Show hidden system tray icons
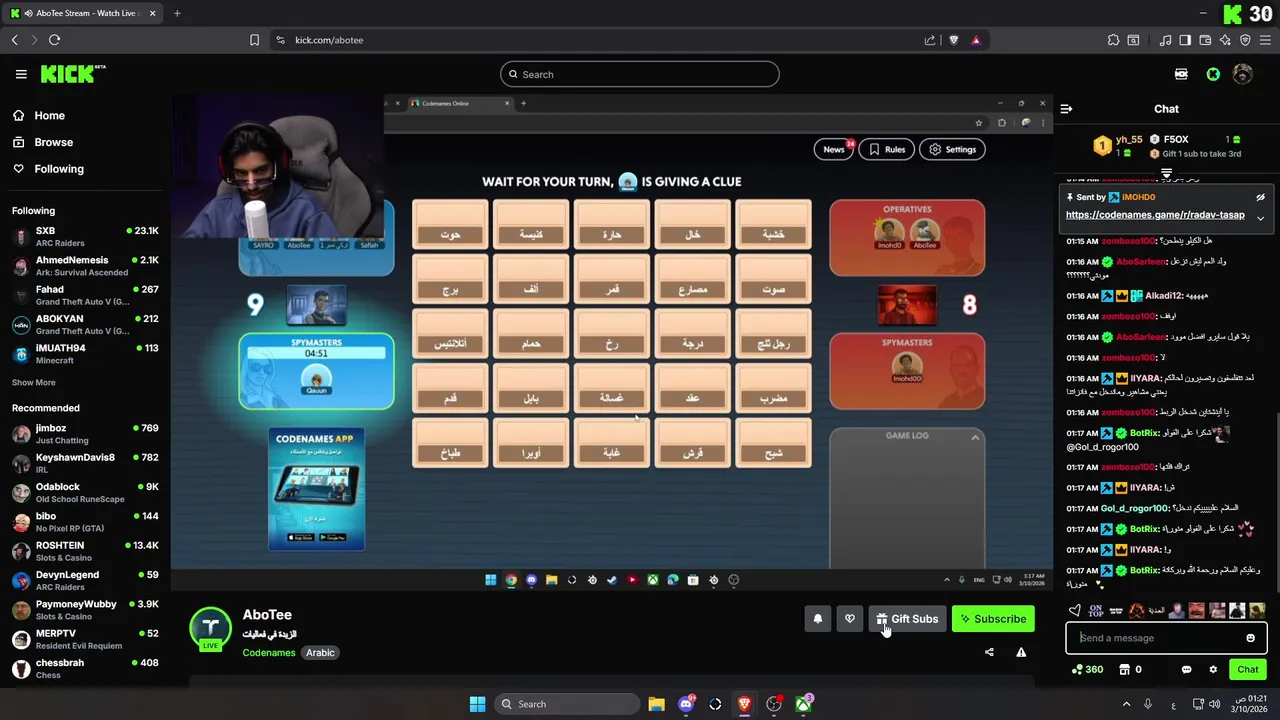 tap(1126, 704)
